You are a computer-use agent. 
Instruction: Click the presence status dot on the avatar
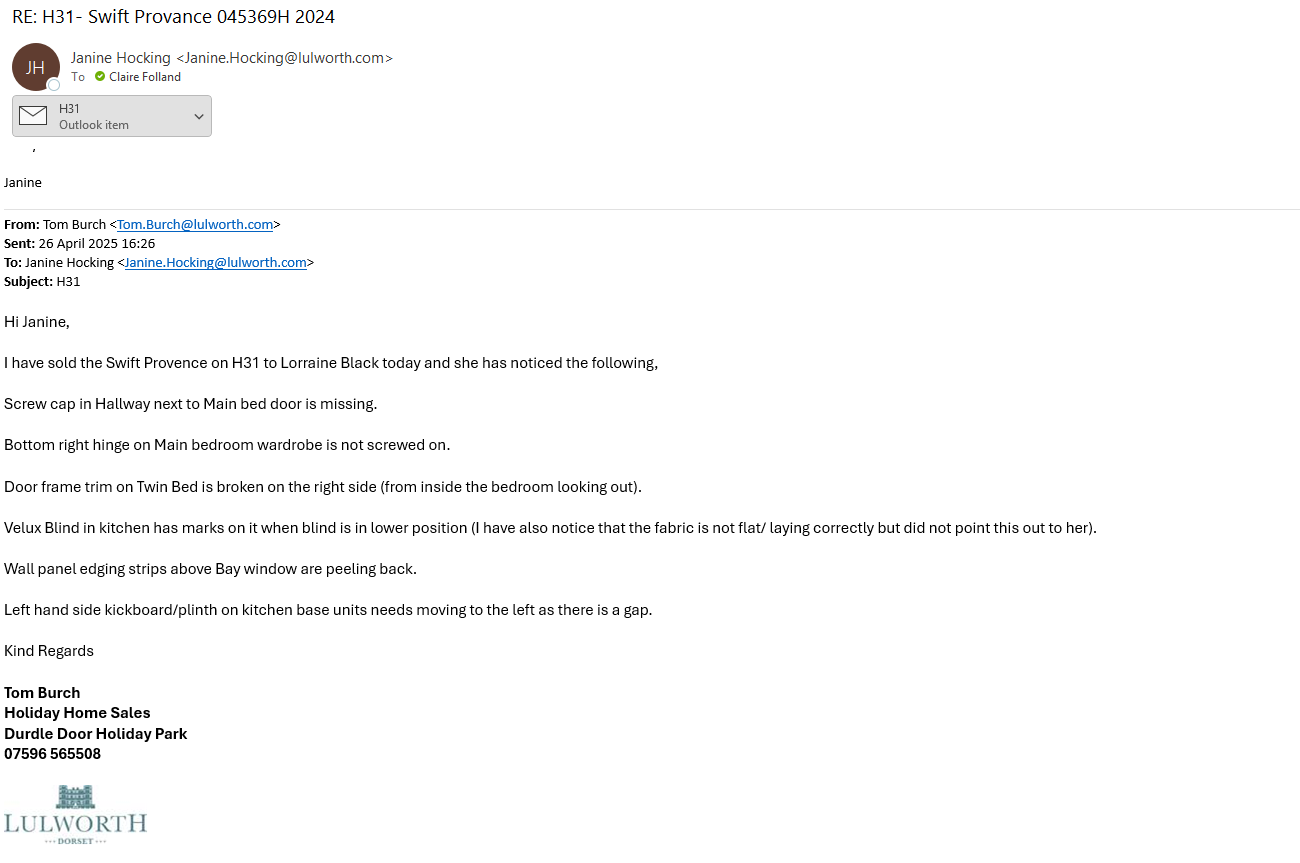[54, 85]
